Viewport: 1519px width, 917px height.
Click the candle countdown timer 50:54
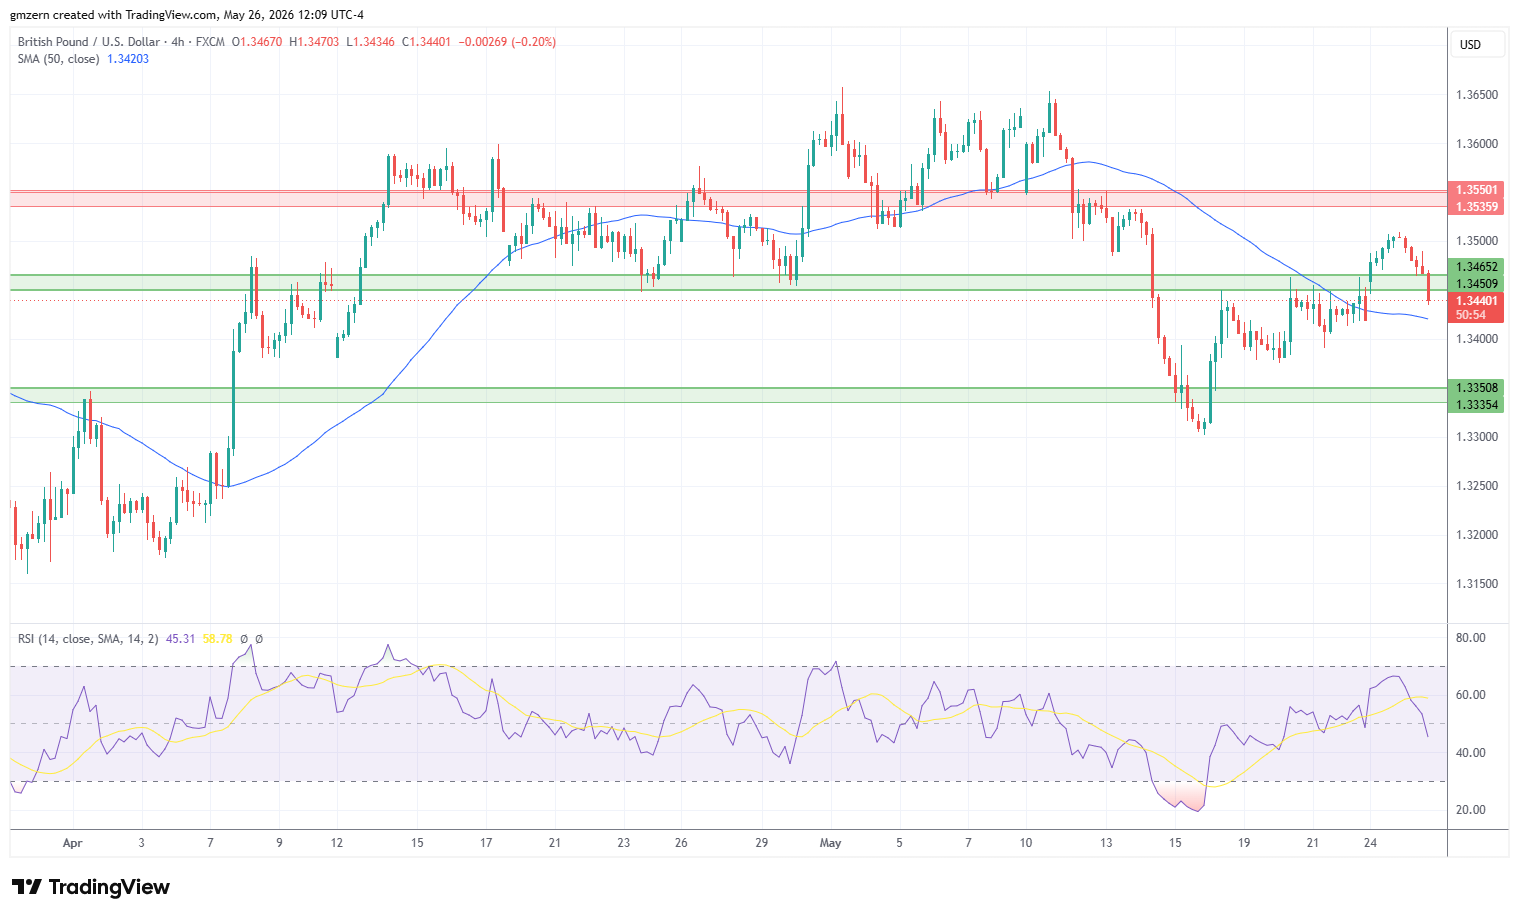click(x=1471, y=315)
